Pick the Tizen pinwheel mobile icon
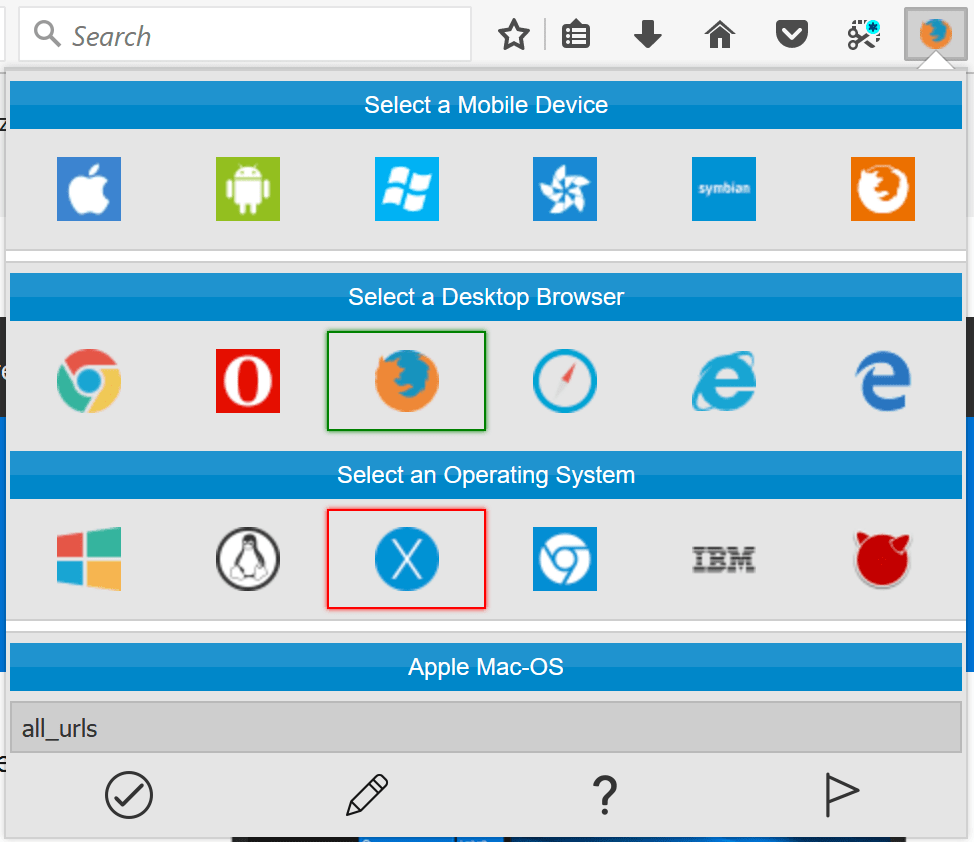The height and width of the screenshot is (842, 974). 565,189
